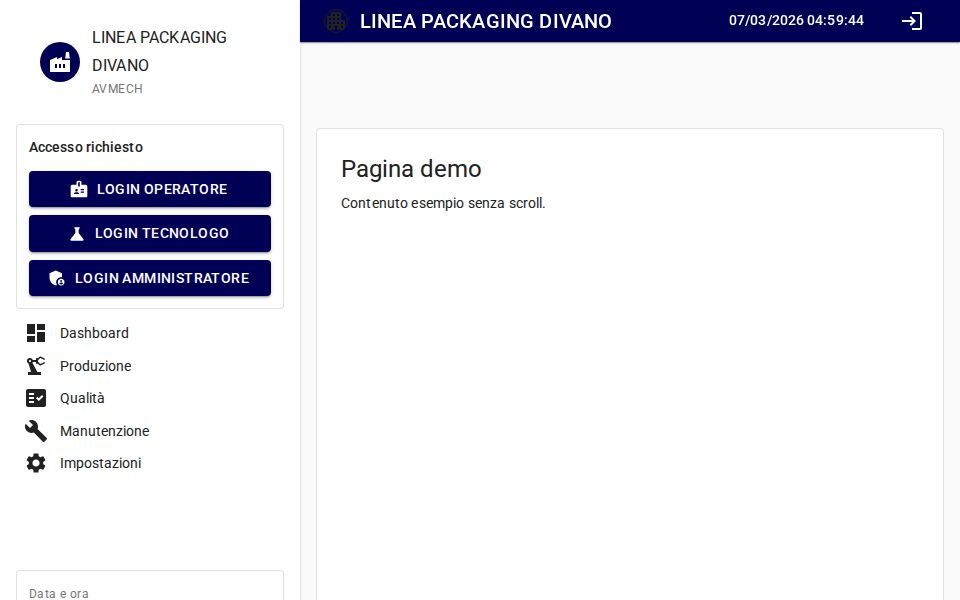960x600 pixels.
Task: Navigate to Produzione
Action: pyautogui.click(x=95, y=366)
